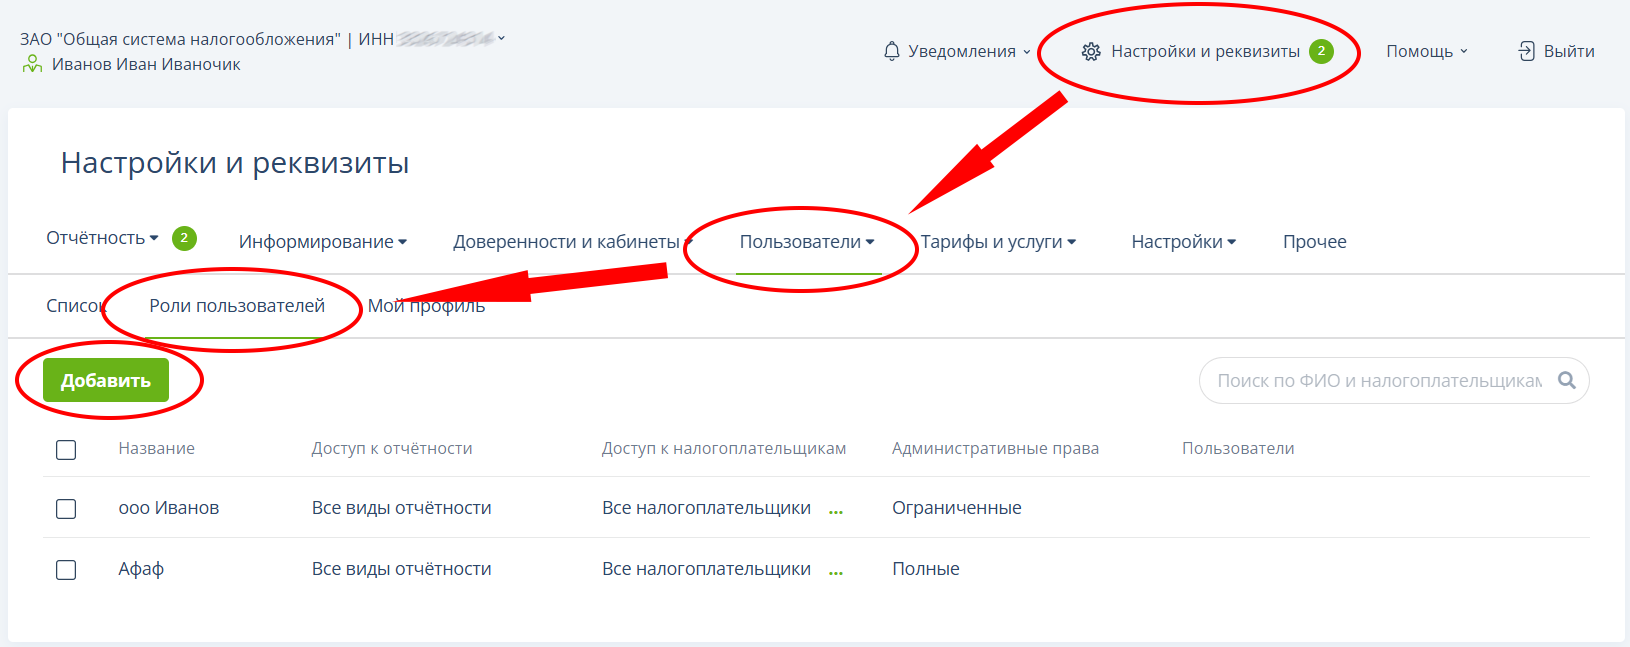Image resolution: width=1630 pixels, height=647 pixels.
Task: Check the Афаф row checkbox
Action: coord(66,569)
